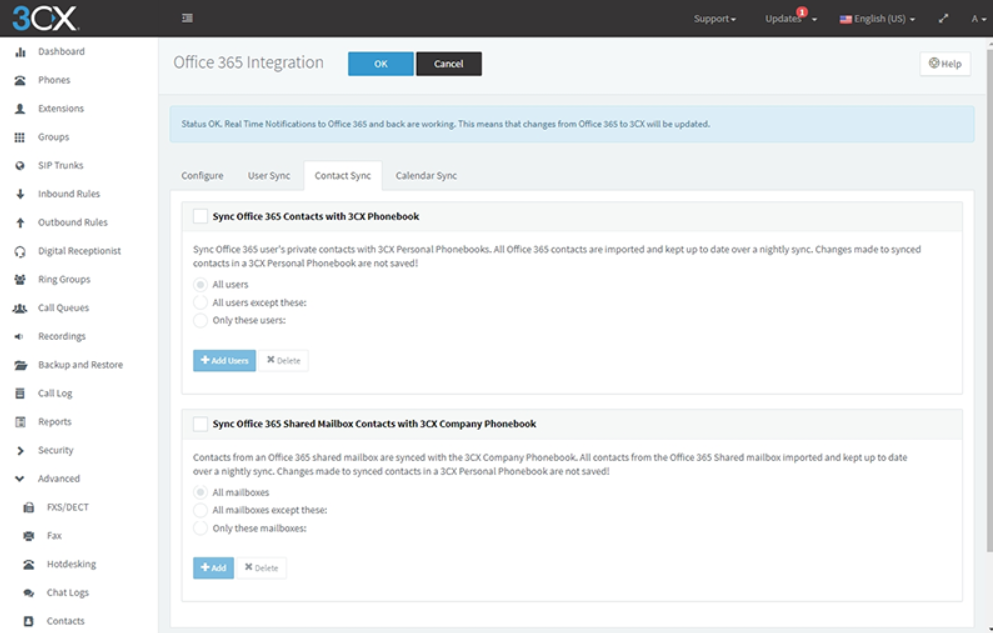Screen dimensions: 993x633
Task: Click the 3CX logo
Action: click(x=45, y=18)
